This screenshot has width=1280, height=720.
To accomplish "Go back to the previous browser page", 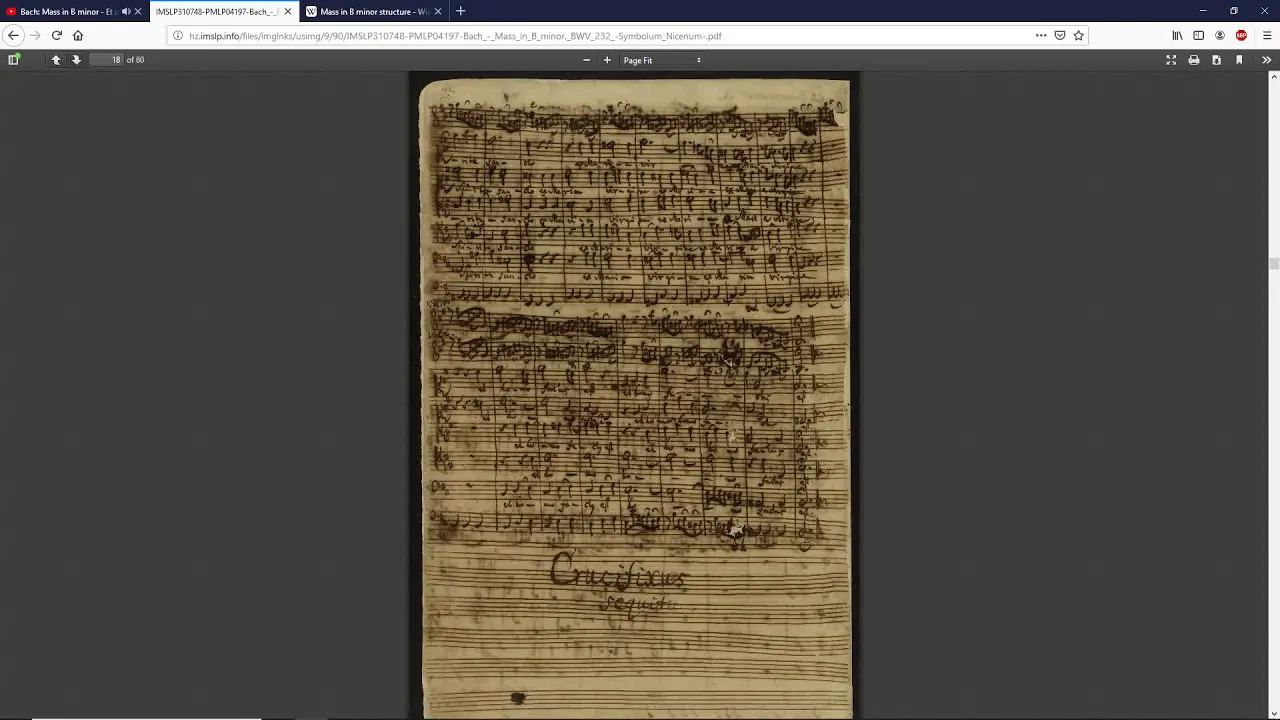I will pos(13,35).
